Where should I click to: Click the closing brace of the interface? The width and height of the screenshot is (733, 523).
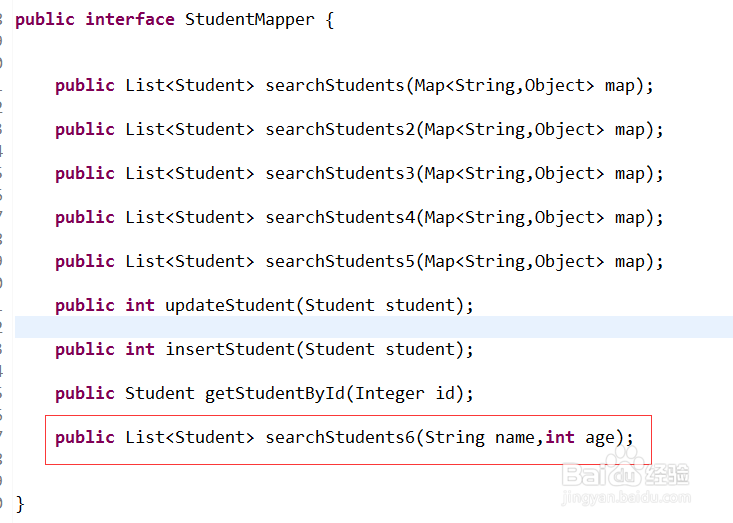pyautogui.click(x=20, y=503)
